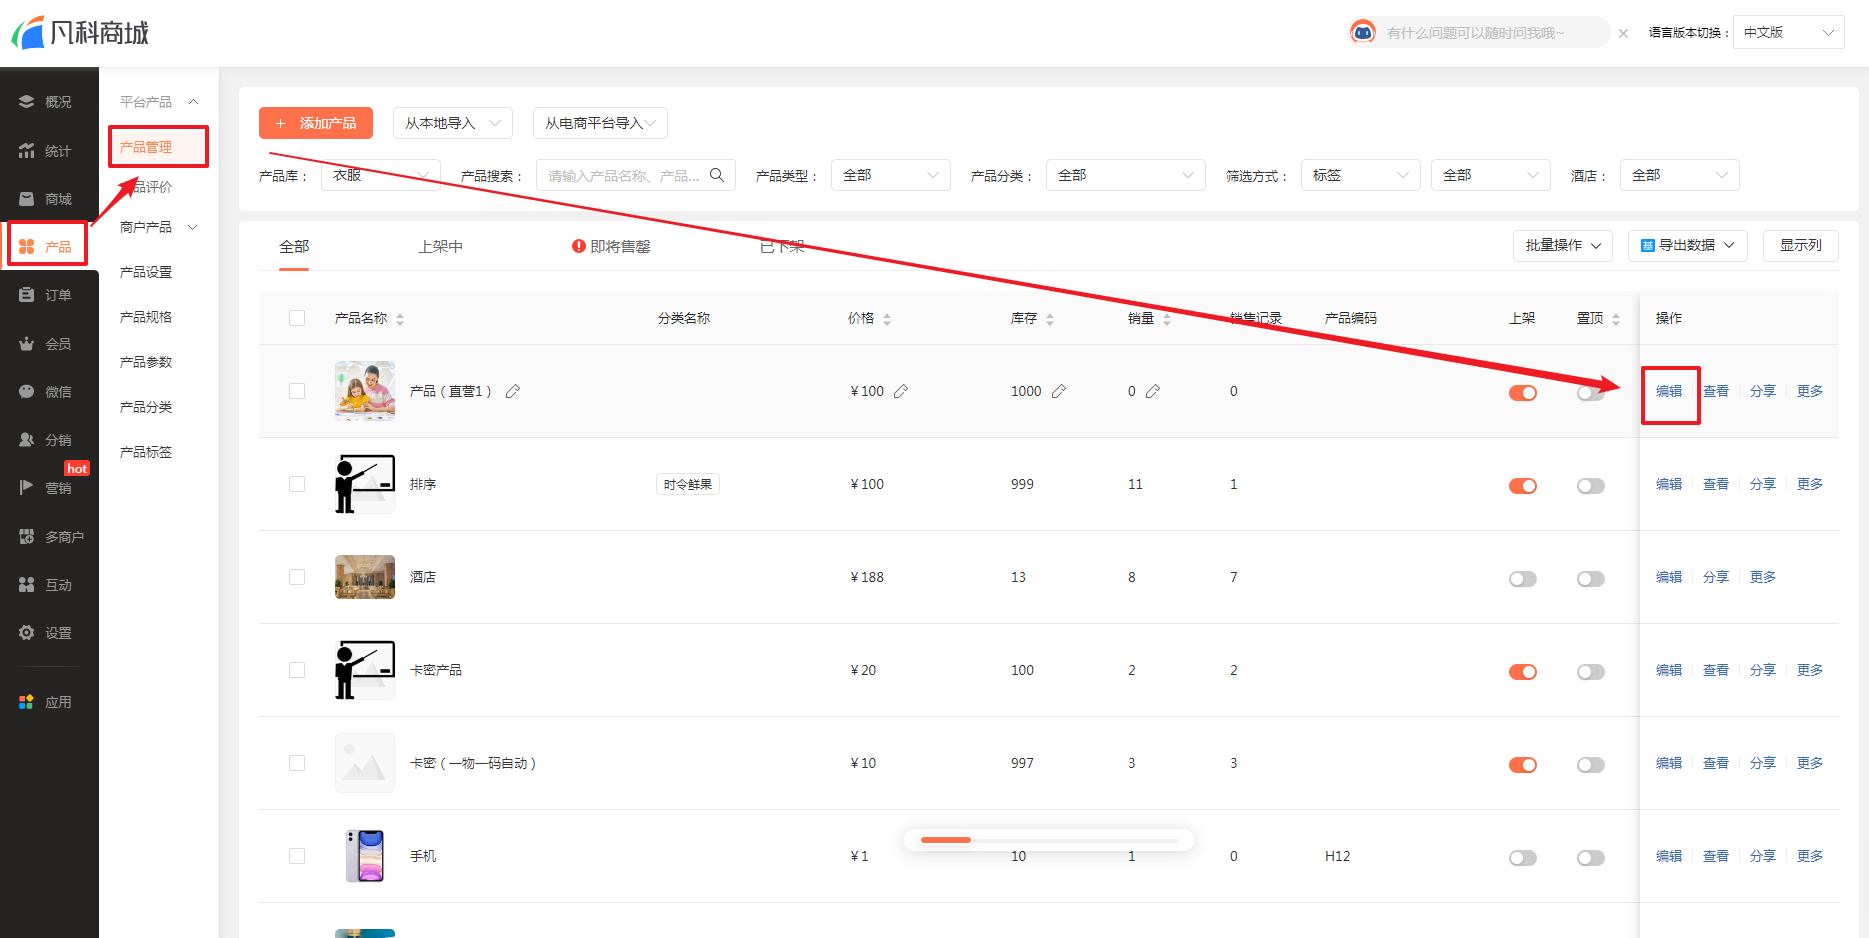Sort by 库存 column arrows
1869x938 pixels.
(x=1050, y=319)
